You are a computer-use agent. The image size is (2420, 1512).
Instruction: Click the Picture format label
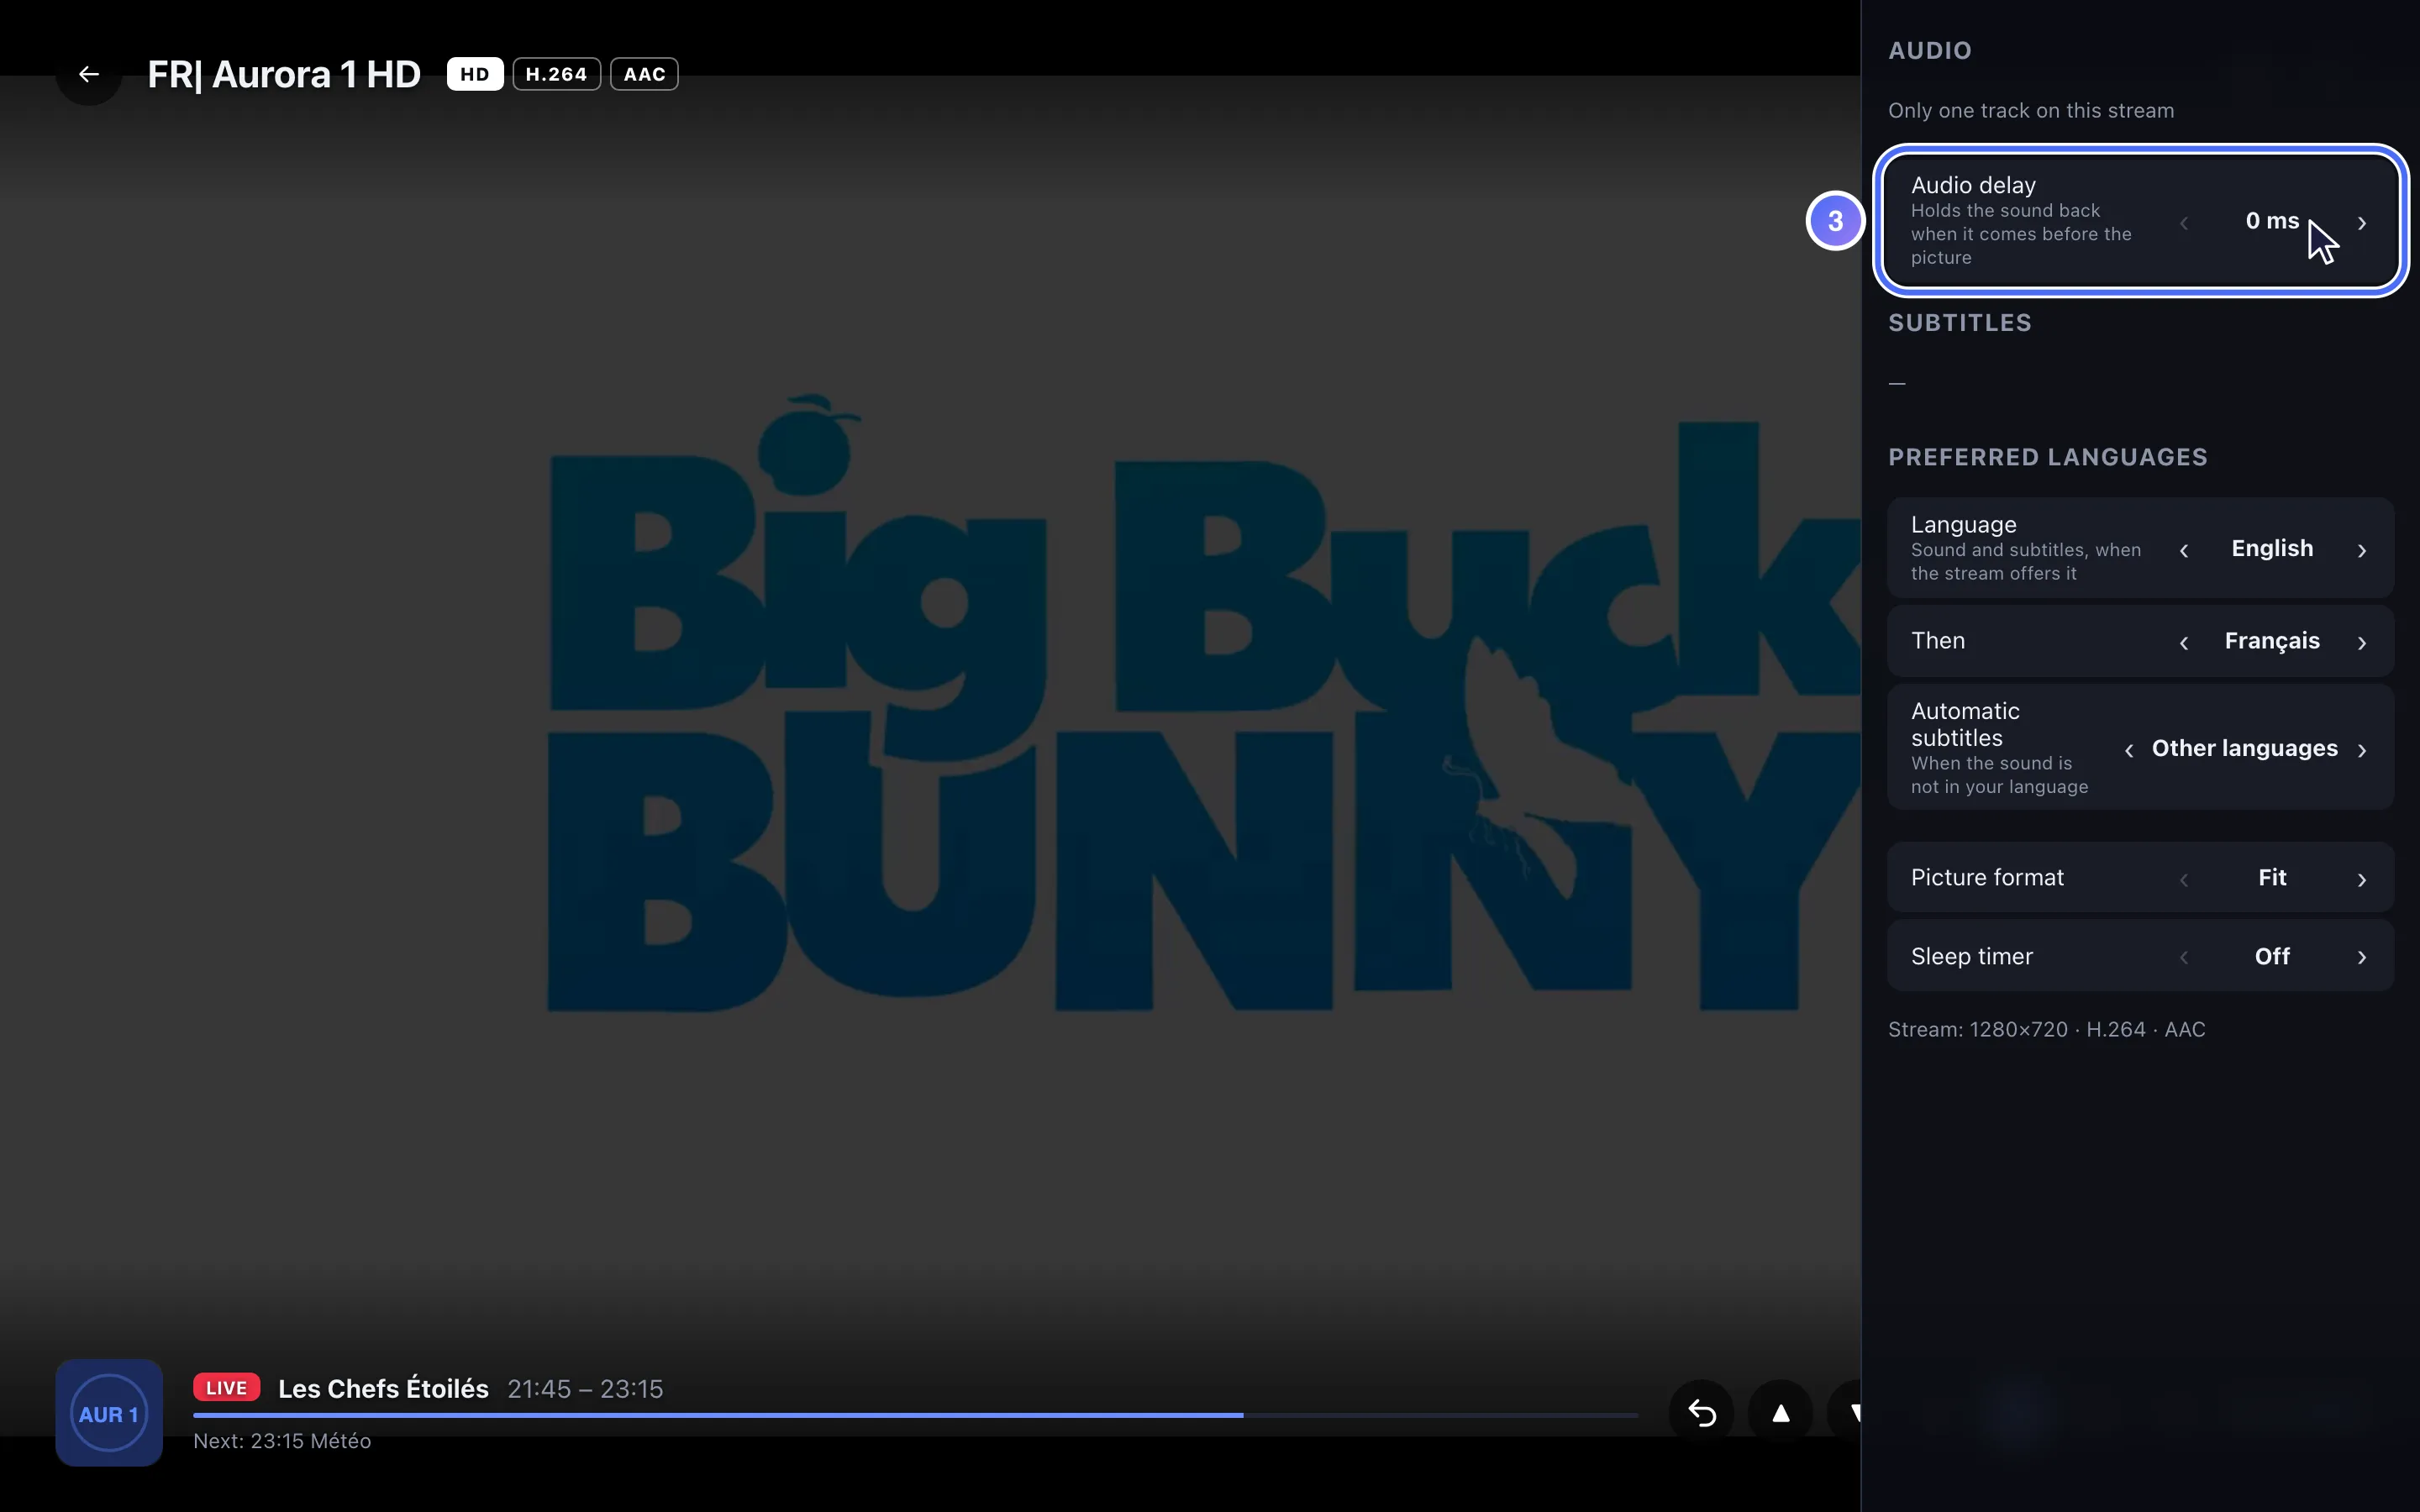1987,877
